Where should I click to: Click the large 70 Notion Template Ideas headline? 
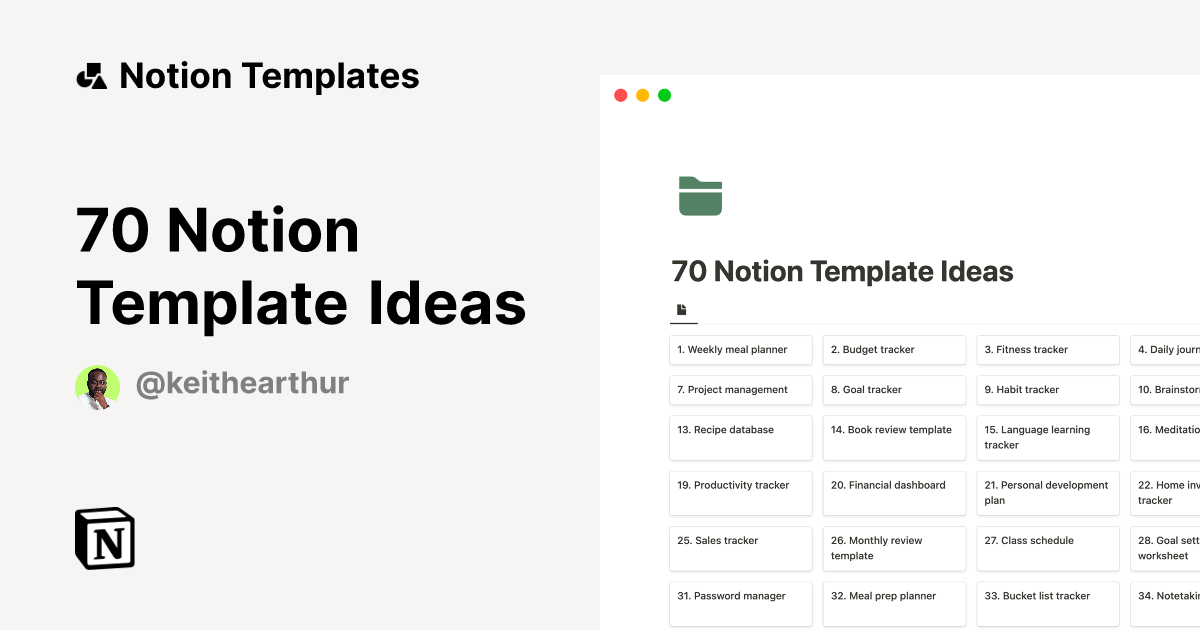click(x=301, y=268)
